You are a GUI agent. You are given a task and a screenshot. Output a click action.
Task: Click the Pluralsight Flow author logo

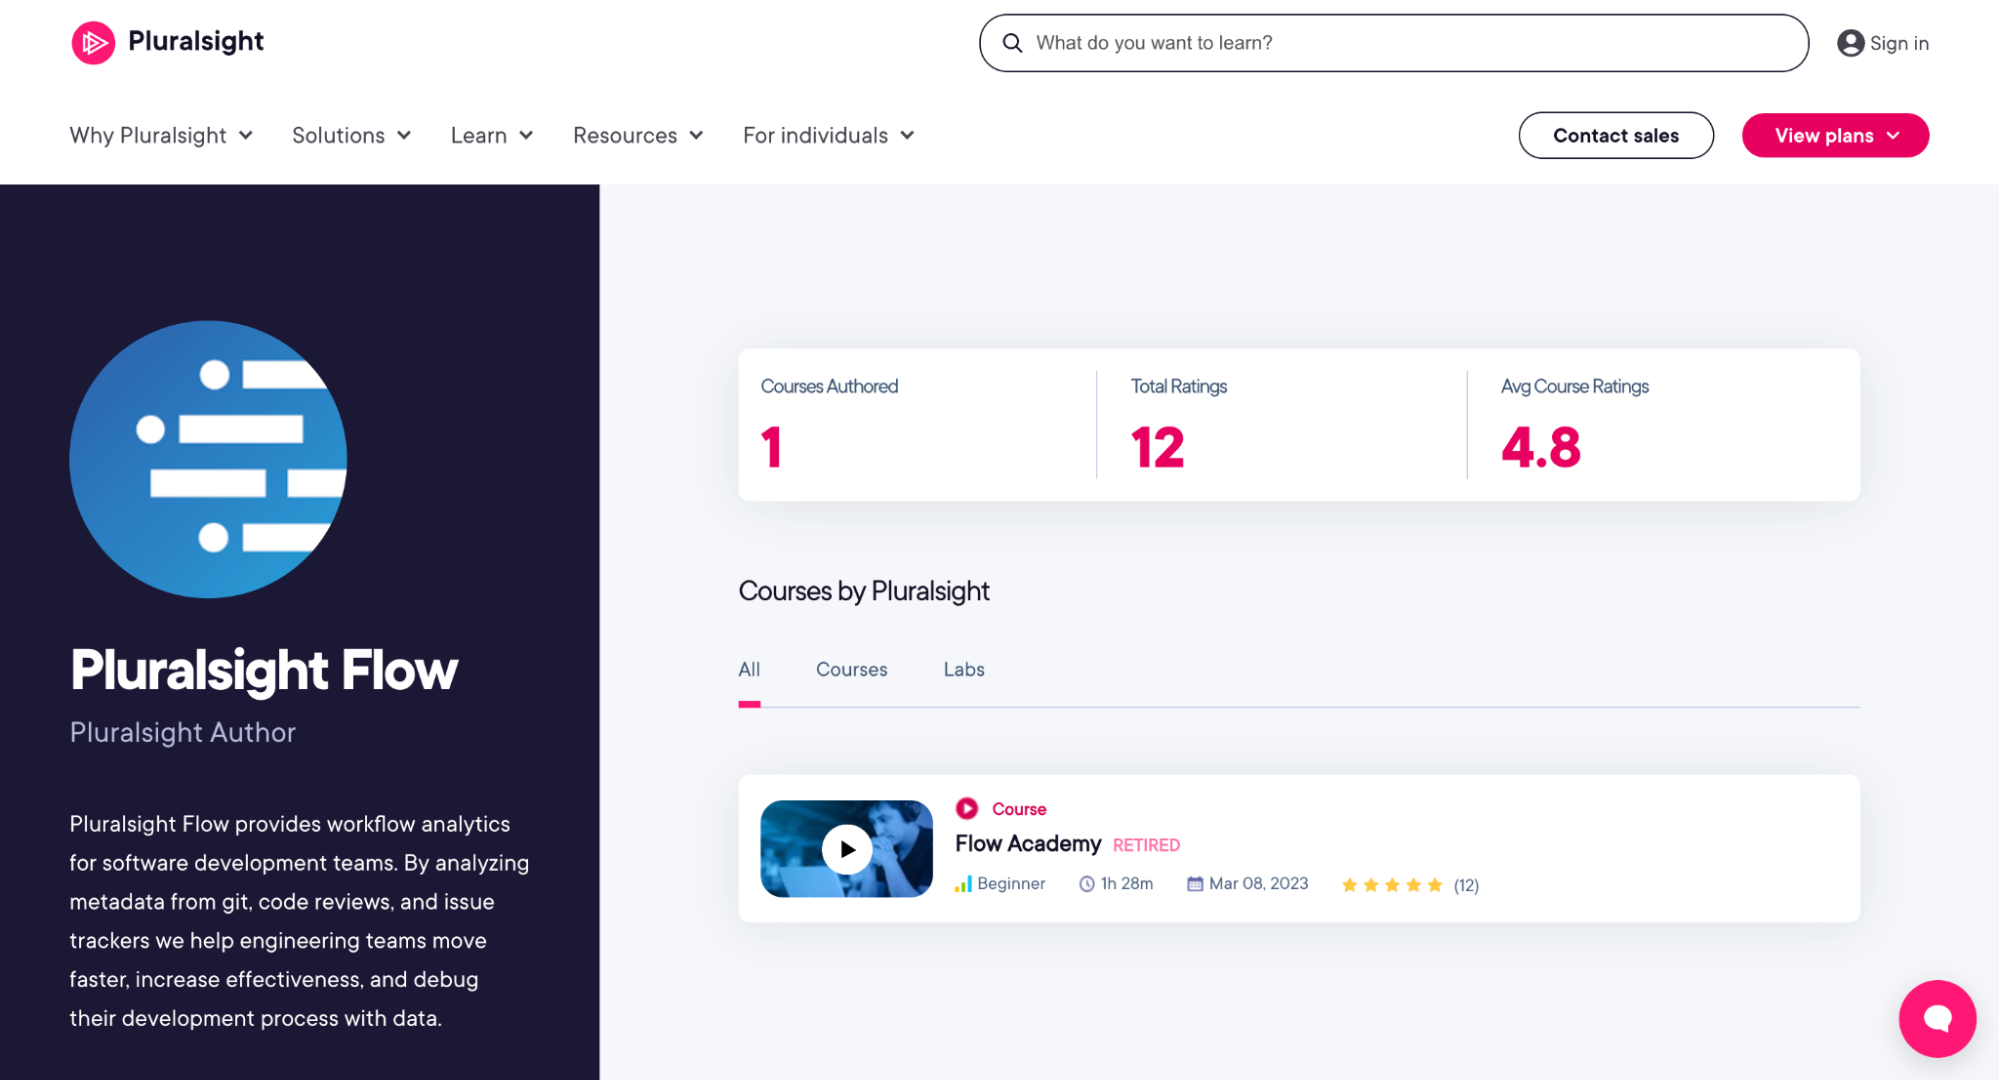pos(208,459)
